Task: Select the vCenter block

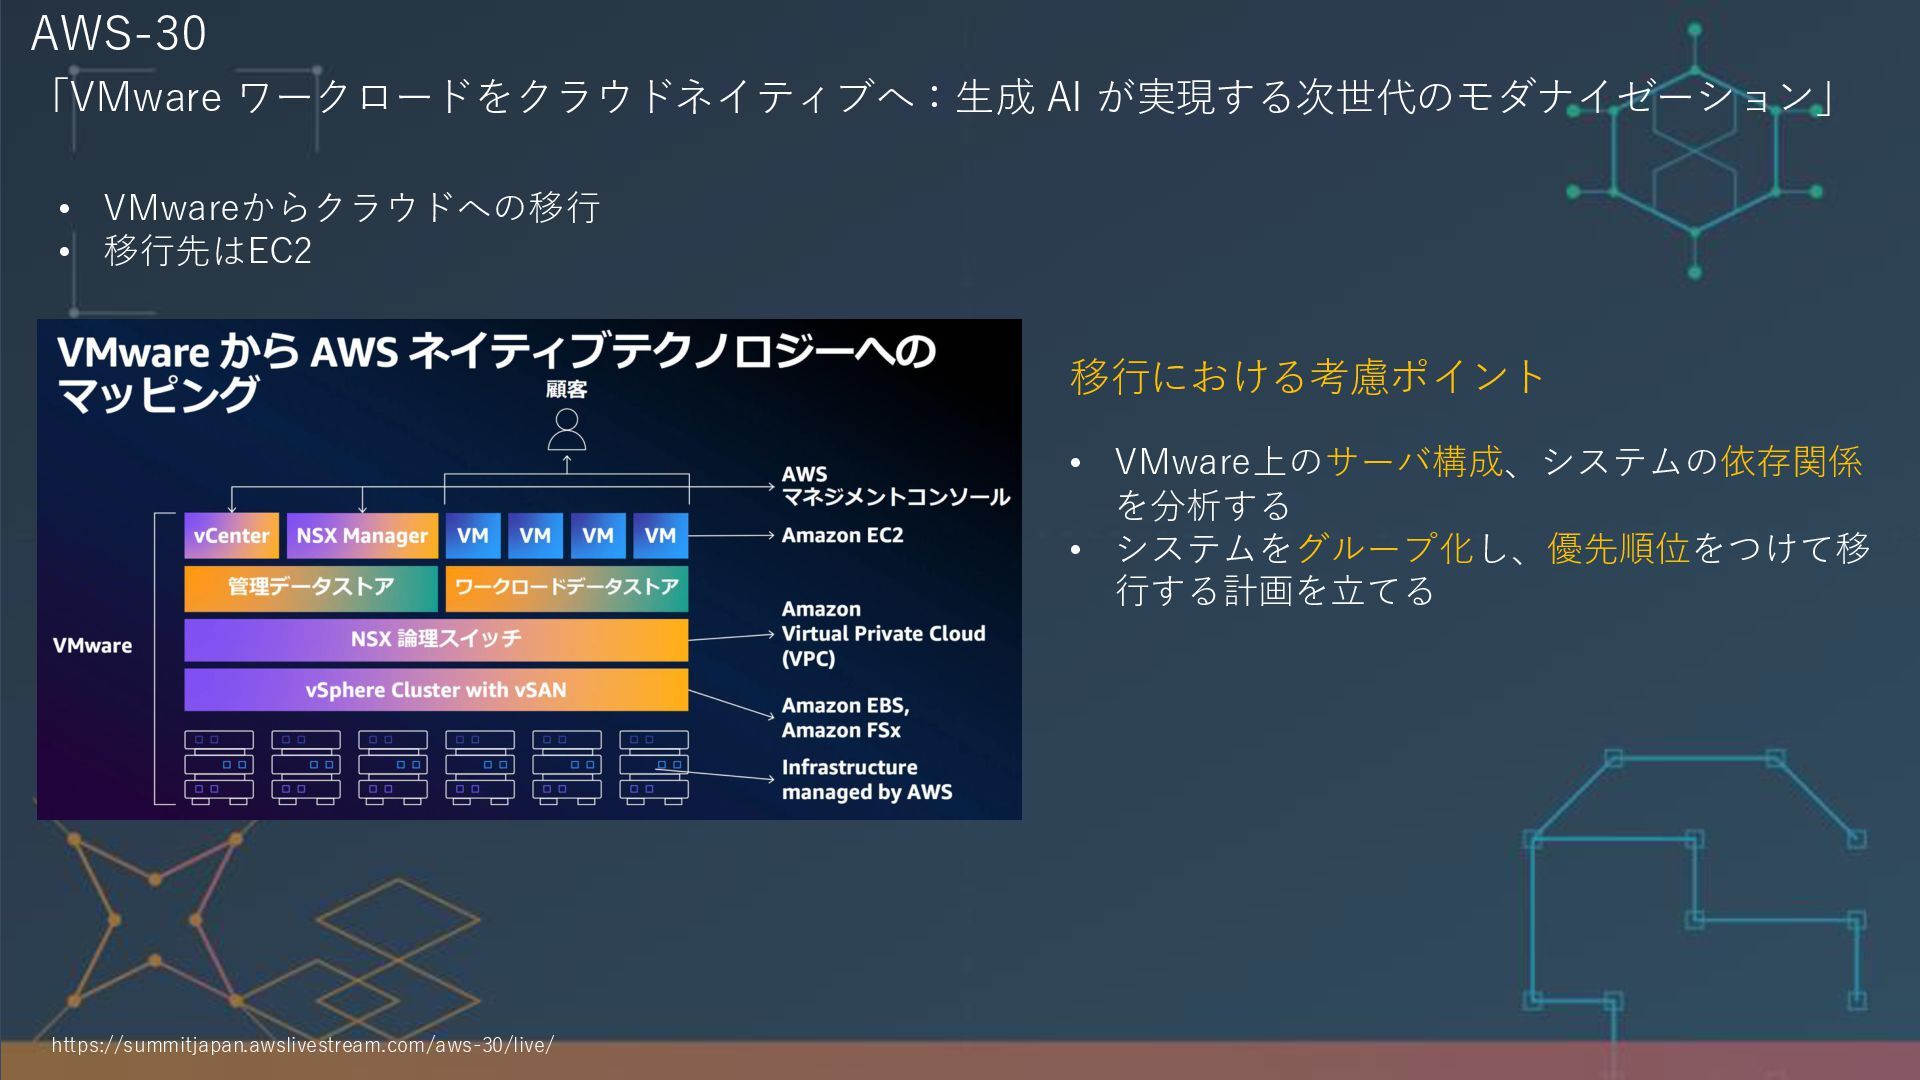Action: click(x=232, y=536)
